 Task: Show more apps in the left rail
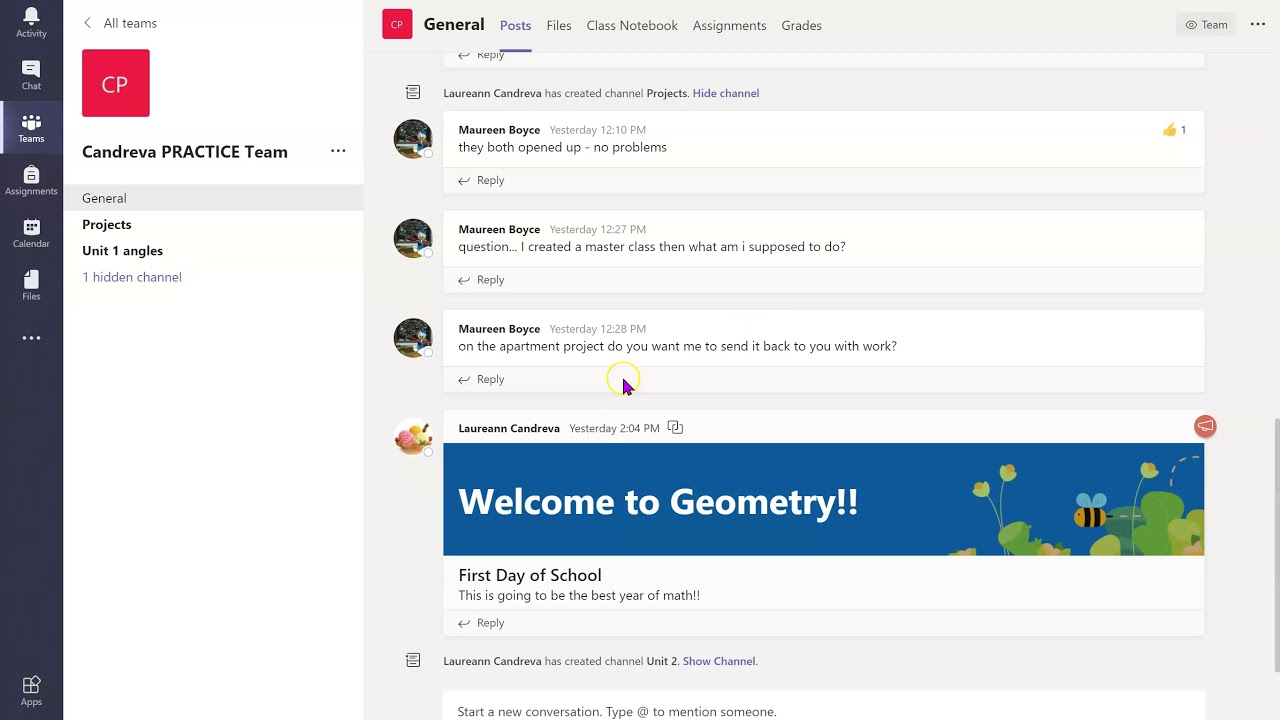(x=31, y=338)
